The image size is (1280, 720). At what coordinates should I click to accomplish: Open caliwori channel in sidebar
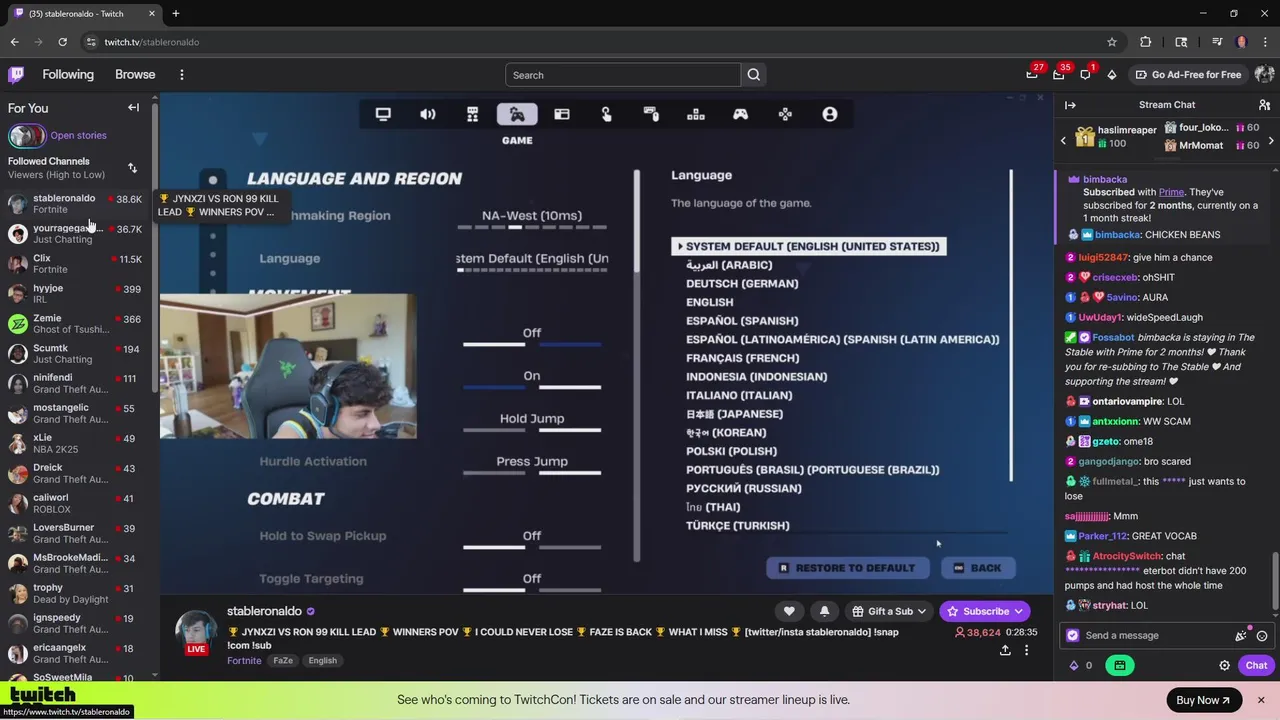76,504
